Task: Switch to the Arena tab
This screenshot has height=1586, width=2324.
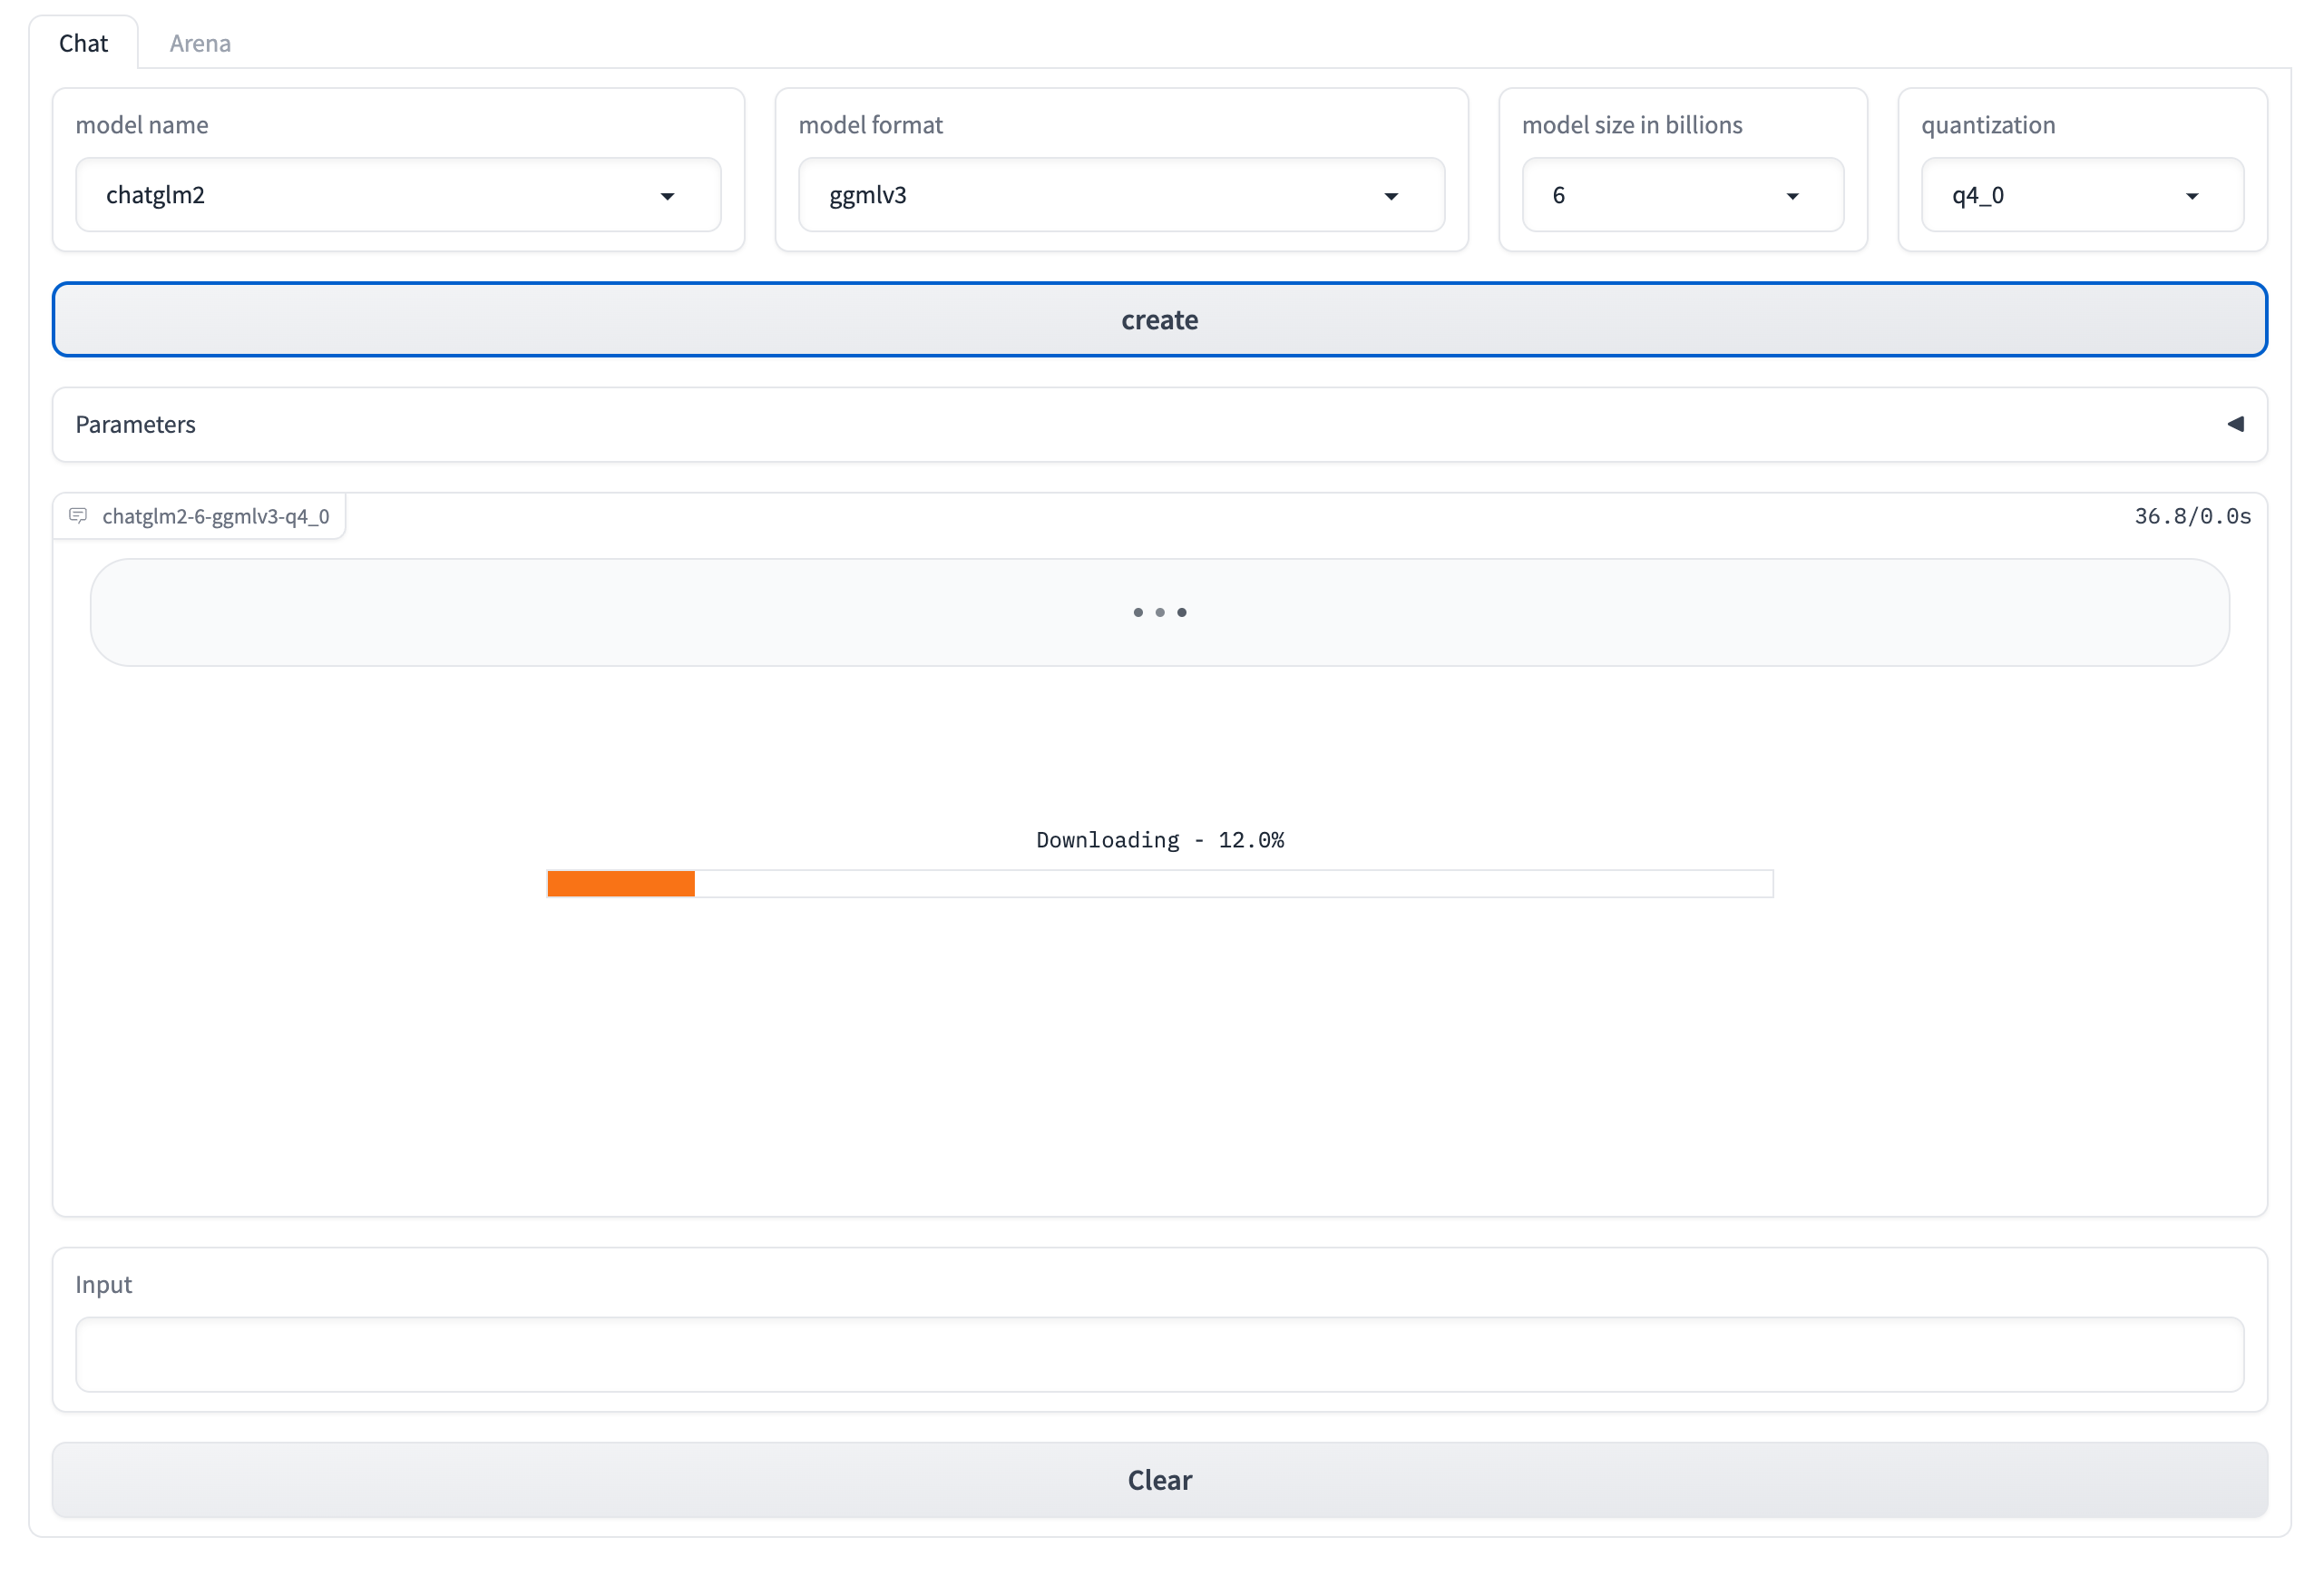Action: click(x=200, y=43)
